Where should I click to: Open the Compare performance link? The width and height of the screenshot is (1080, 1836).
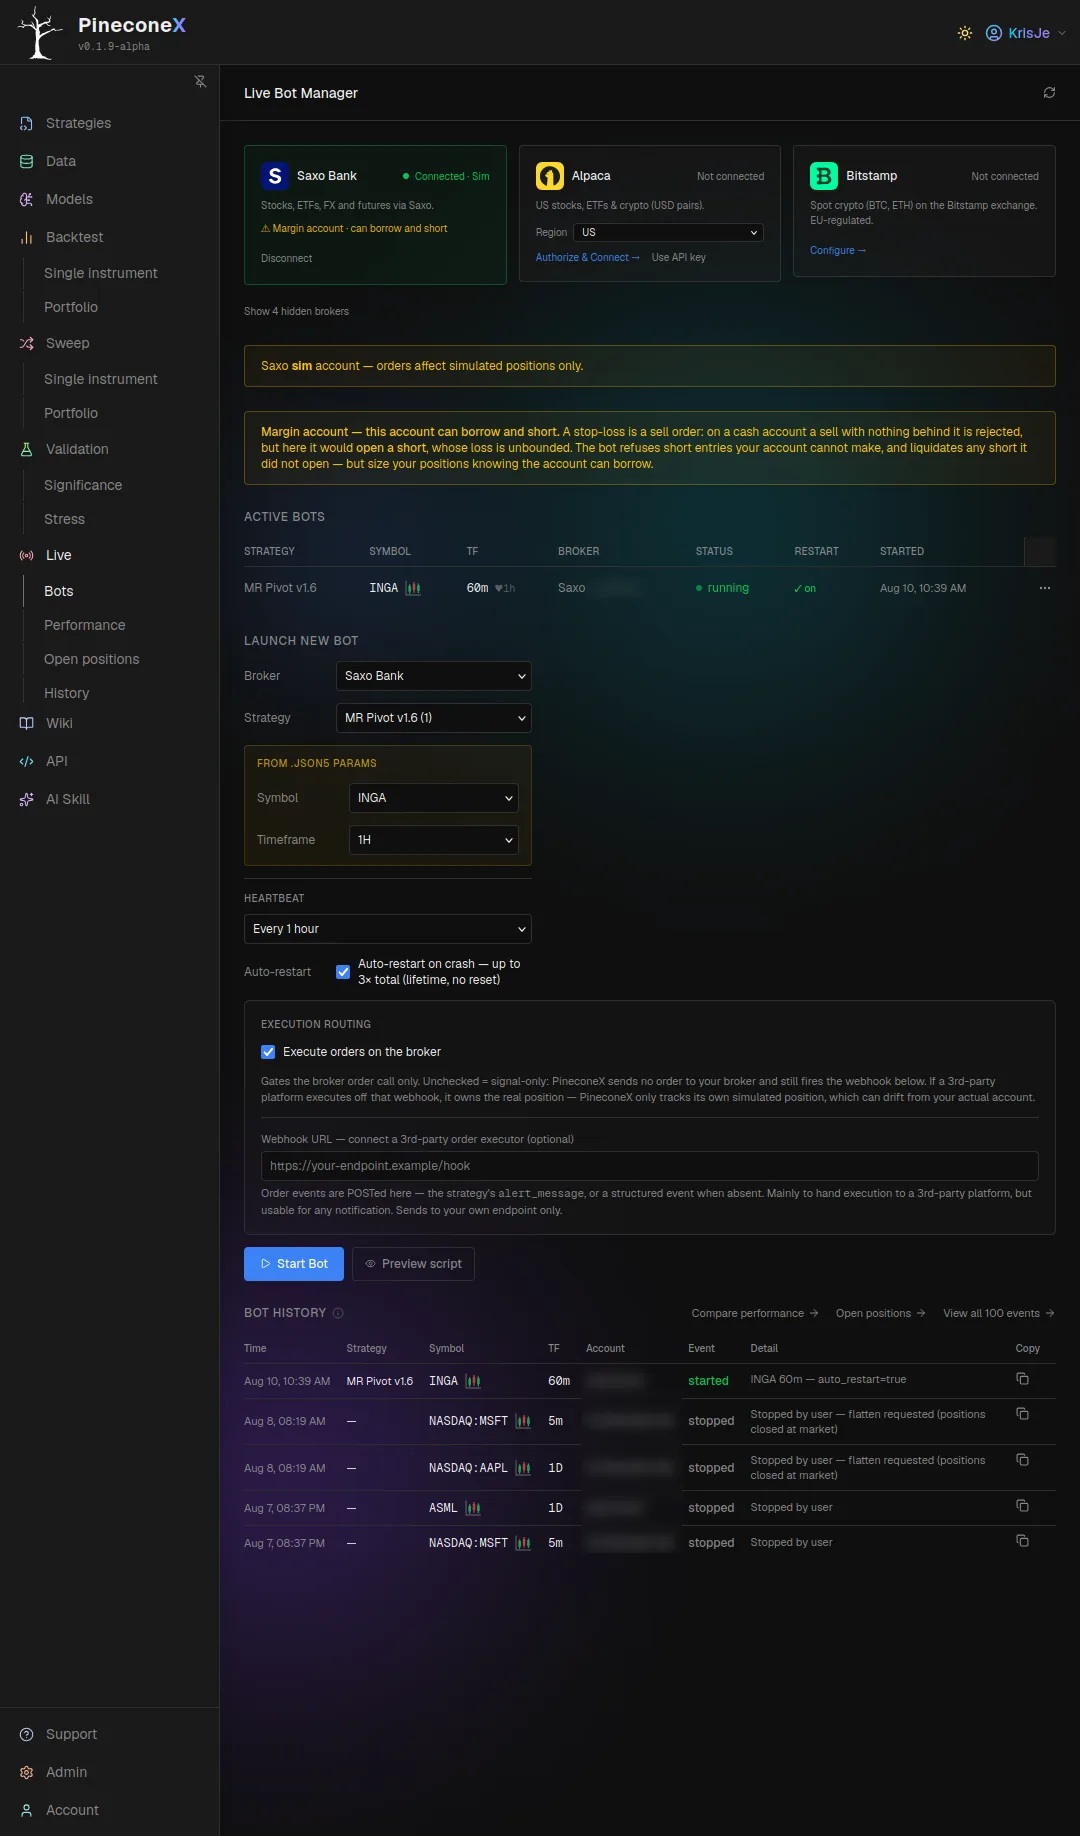click(755, 1313)
